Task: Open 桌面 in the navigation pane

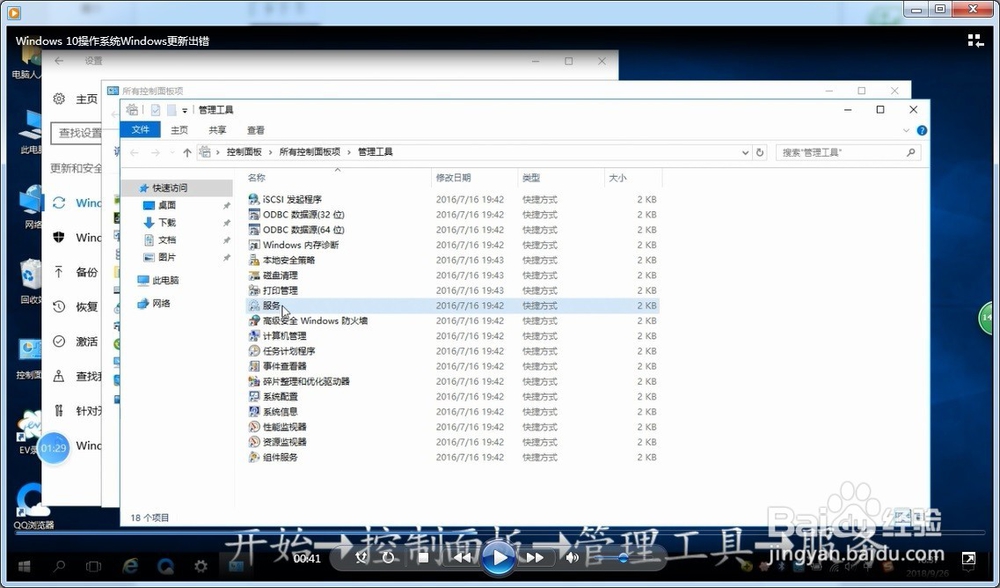Action: 167,205
